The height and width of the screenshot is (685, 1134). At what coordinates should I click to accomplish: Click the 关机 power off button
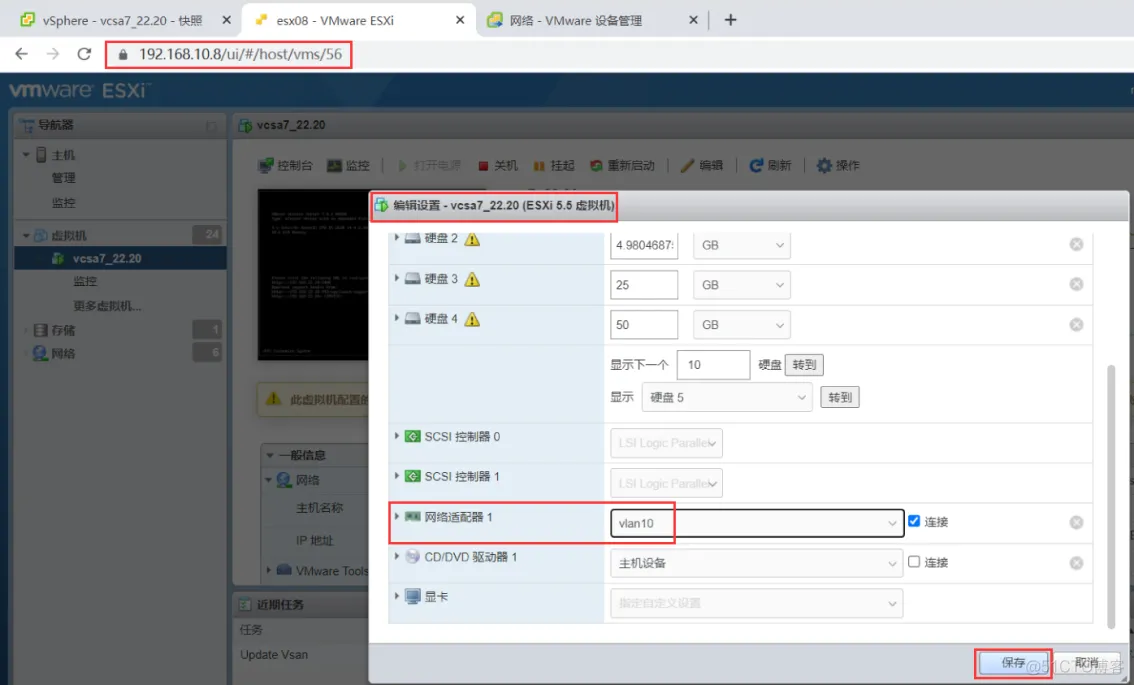click(498, 166)
